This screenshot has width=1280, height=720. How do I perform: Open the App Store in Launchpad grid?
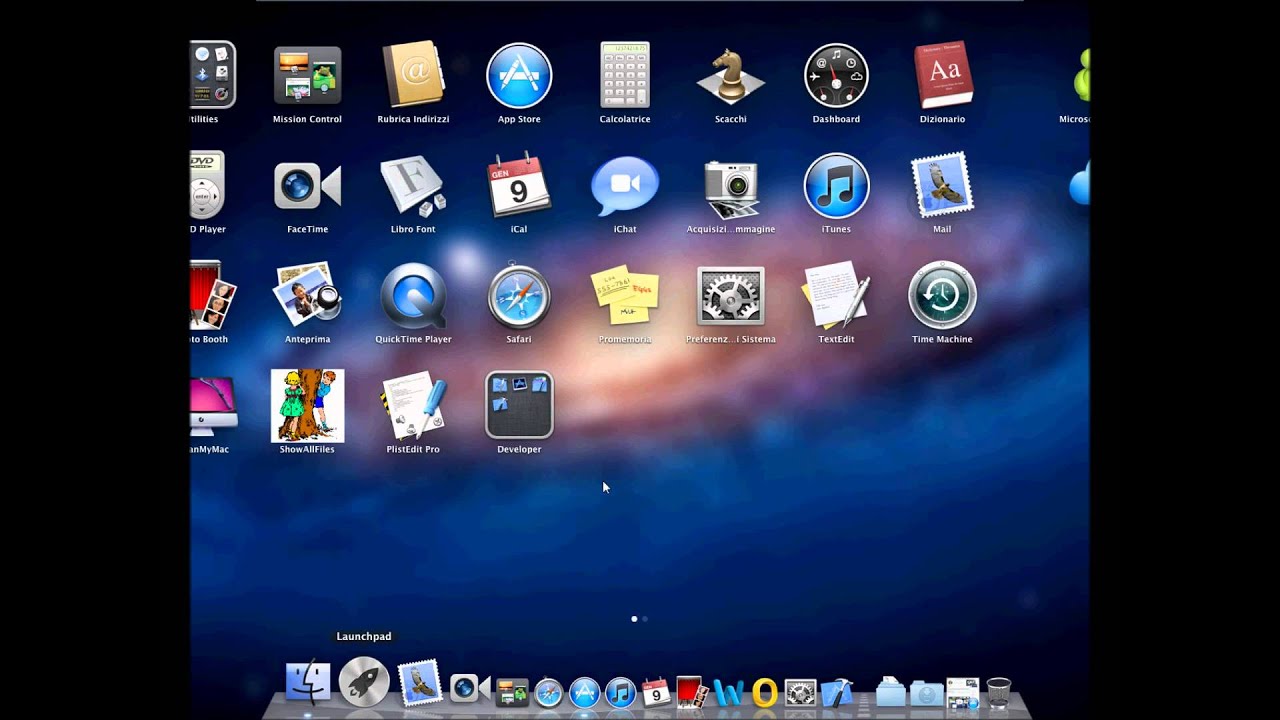pos(519,75)
